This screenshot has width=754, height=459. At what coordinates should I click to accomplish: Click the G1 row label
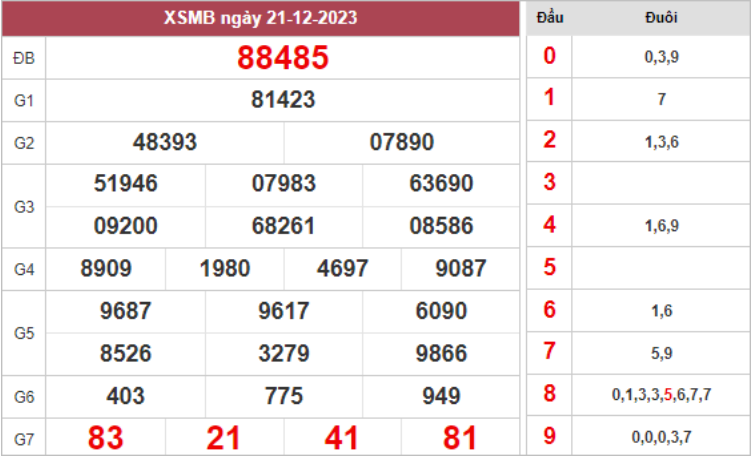click(24, 100)
